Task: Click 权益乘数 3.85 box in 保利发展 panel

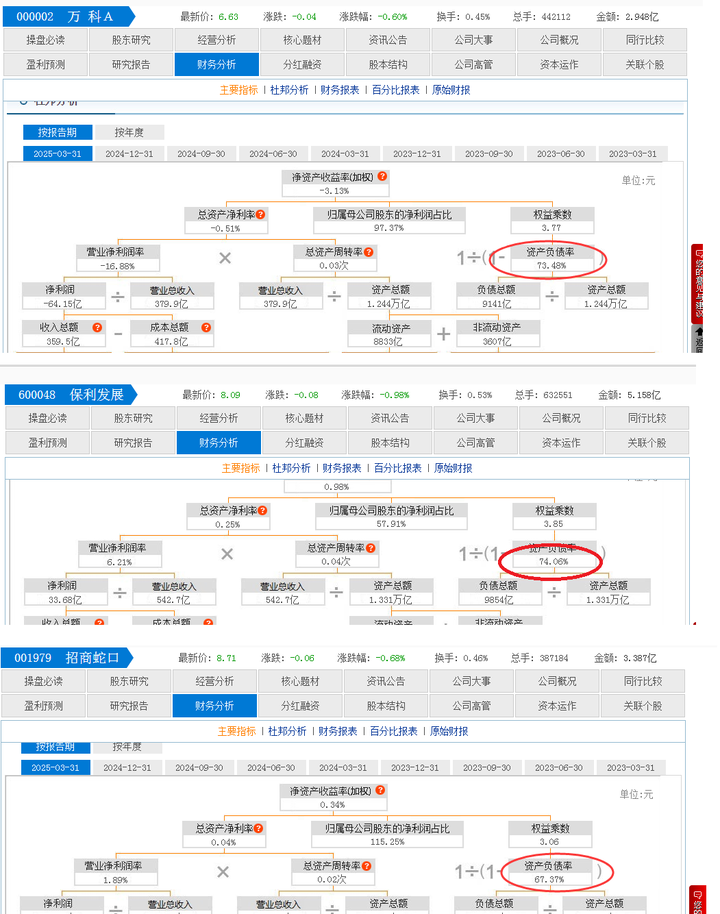Action: [x=554, y=516]
